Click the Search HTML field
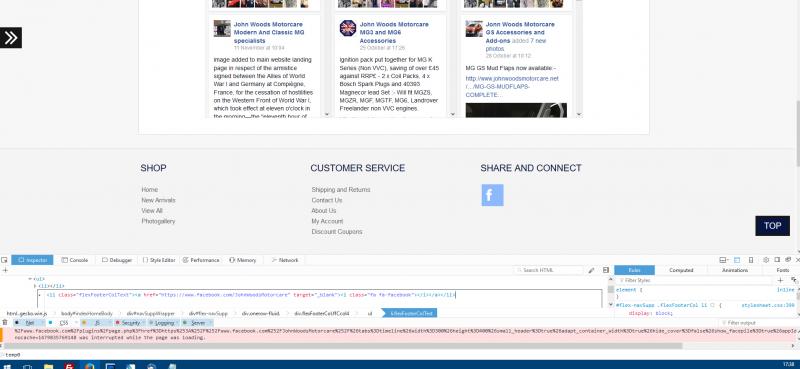Screen dimensions: 800x369 548,270
